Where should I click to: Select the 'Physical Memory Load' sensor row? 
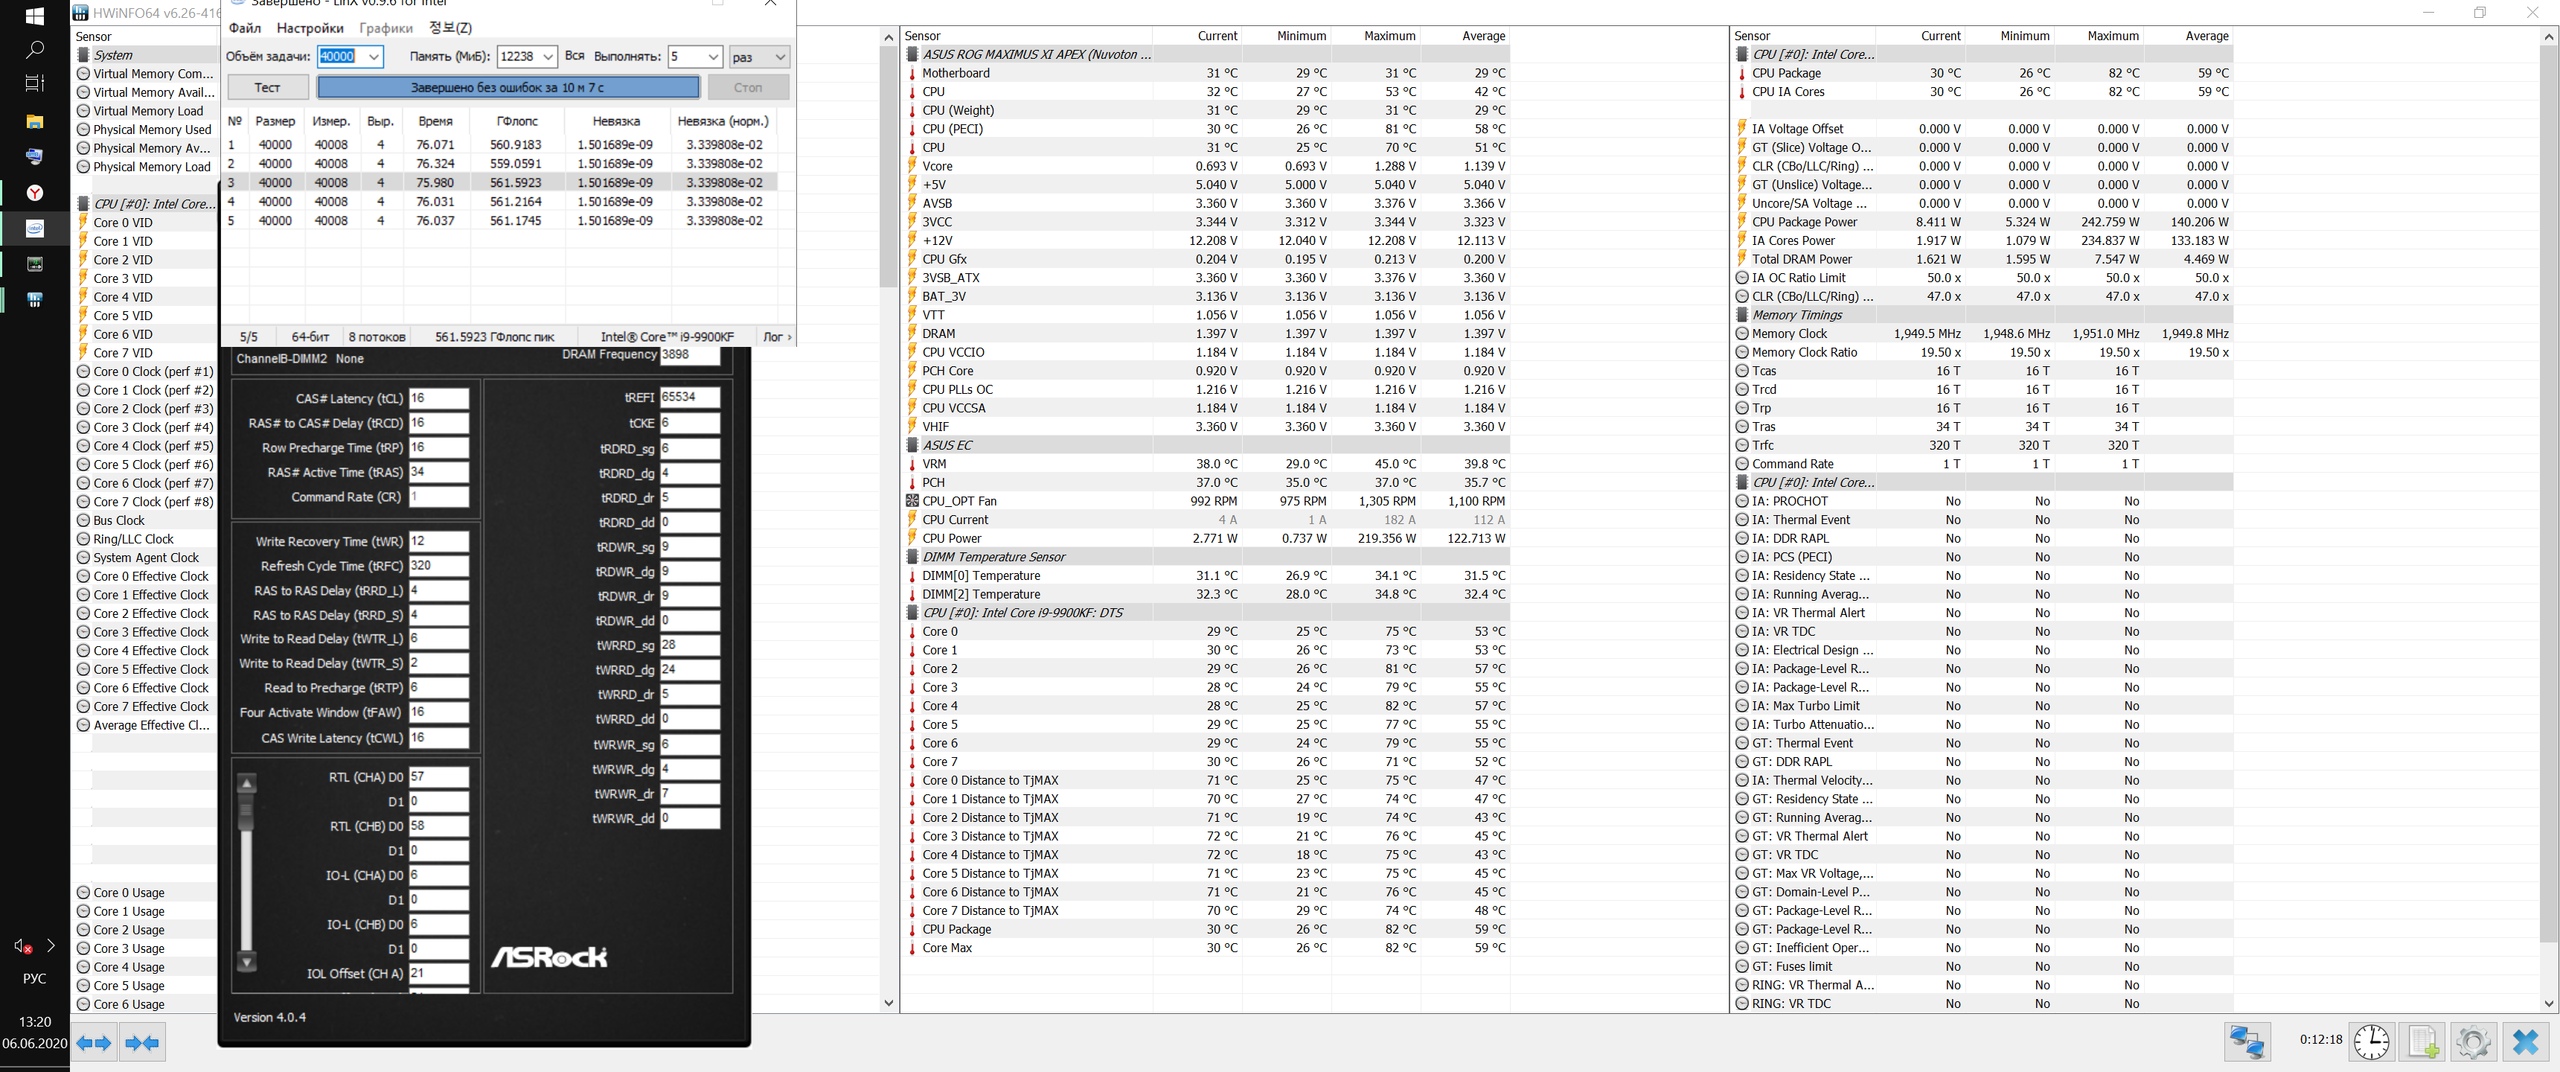(146, 167)
